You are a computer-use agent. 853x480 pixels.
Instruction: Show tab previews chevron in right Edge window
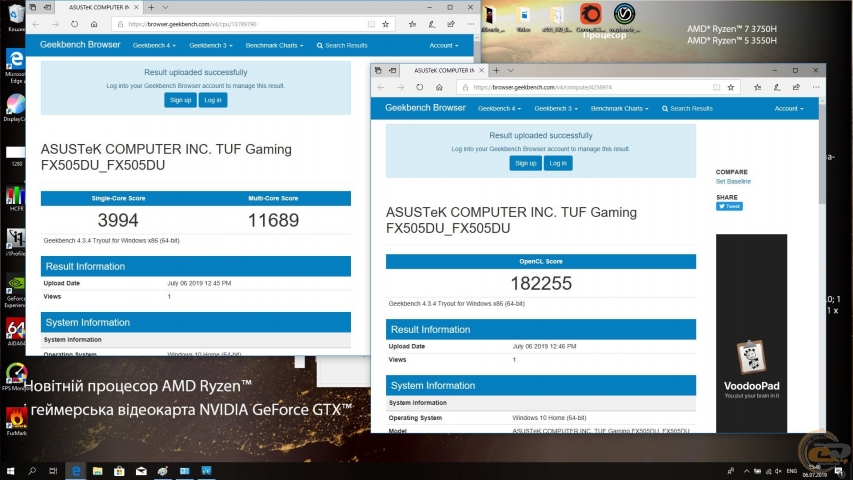510,70
